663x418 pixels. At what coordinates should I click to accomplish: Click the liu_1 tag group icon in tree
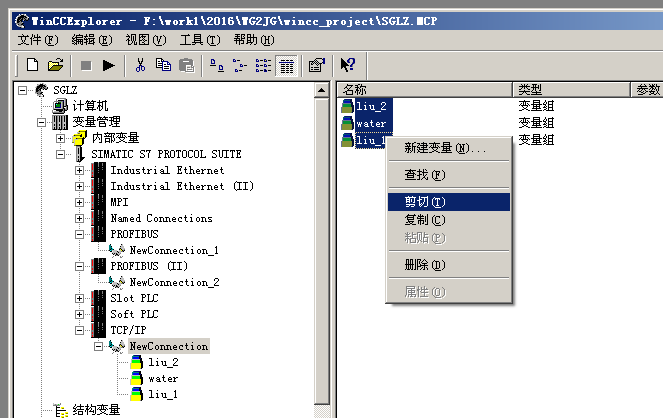click(x=137, y=394)
